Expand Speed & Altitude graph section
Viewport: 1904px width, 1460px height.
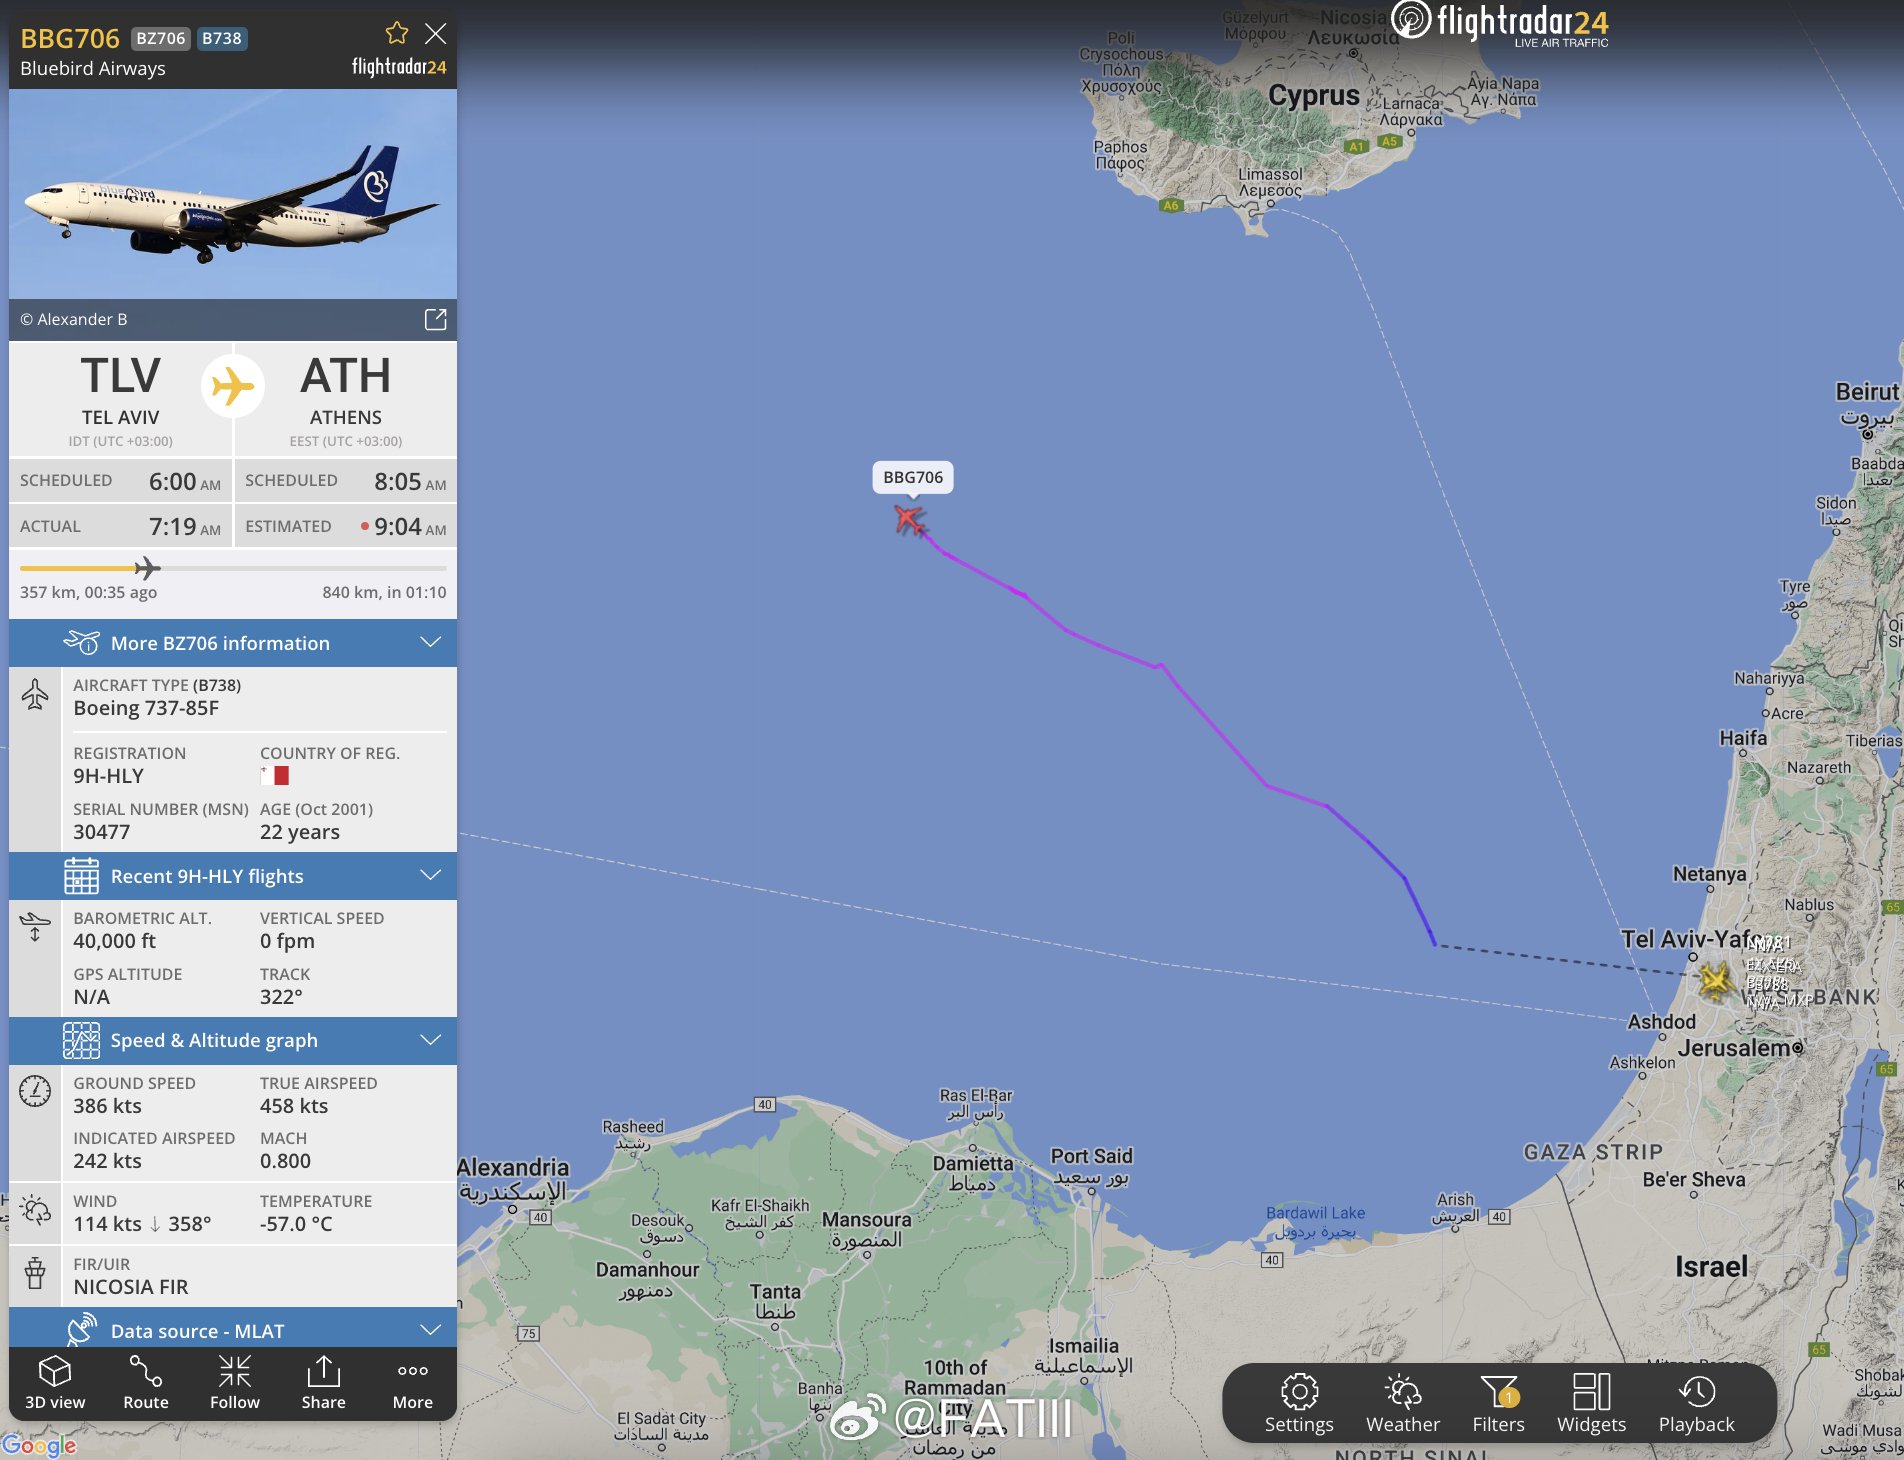tap(233, 1040)
